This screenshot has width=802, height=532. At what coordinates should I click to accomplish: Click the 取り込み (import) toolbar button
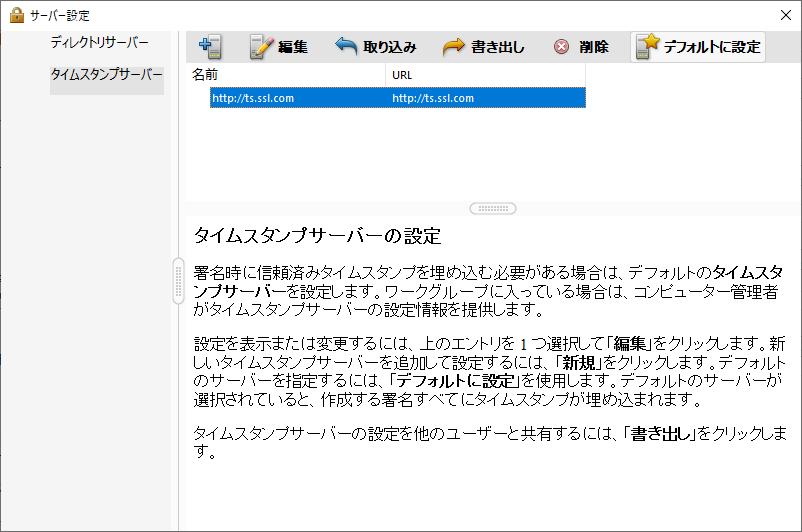point(376,47)
